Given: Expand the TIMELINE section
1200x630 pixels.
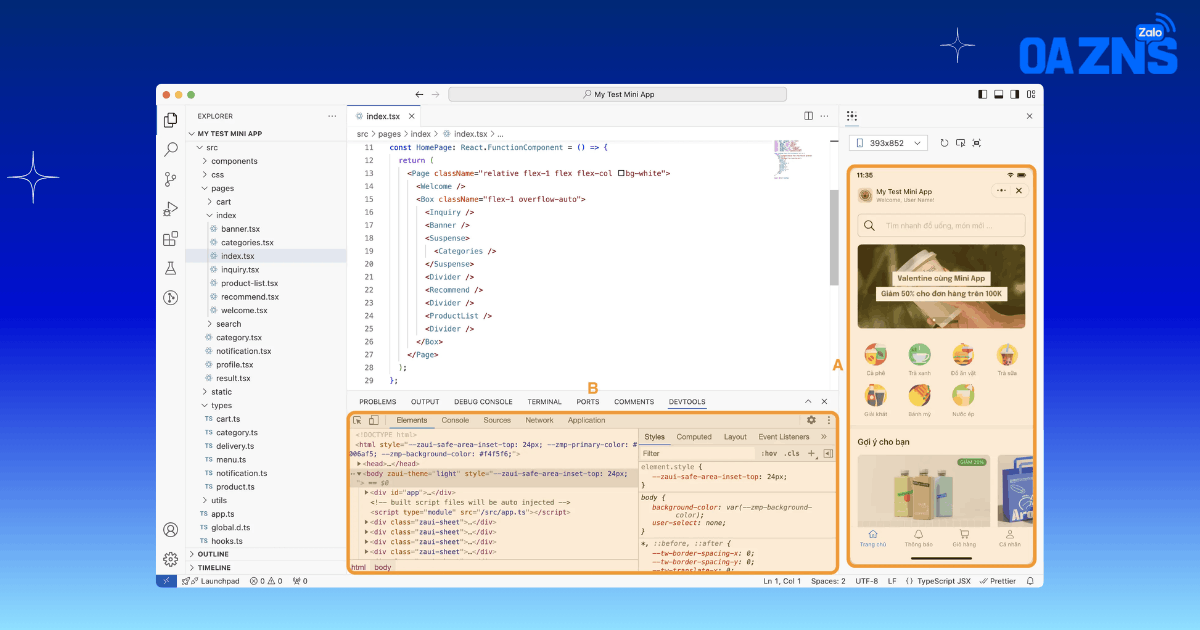Looking at the screenshot, I should [193, 567].
